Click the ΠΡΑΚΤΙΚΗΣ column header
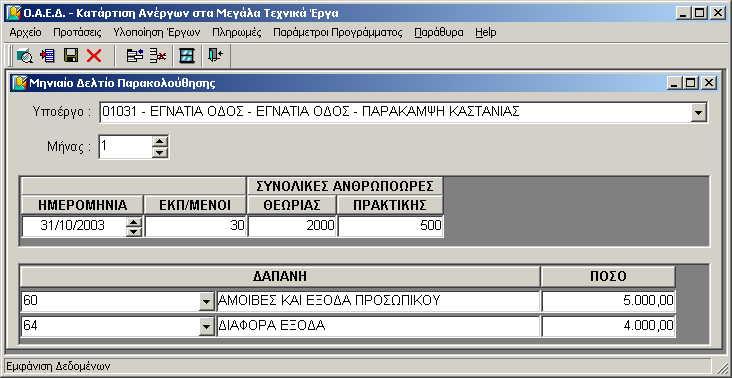This screenshot has width=732, height=378. coord(390,205)
